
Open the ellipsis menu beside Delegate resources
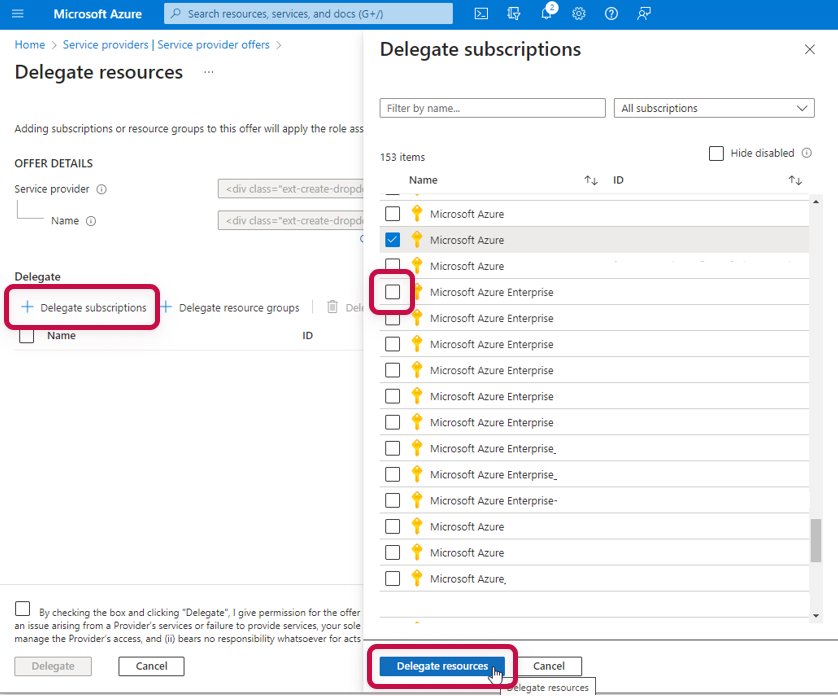pos(209,73)
